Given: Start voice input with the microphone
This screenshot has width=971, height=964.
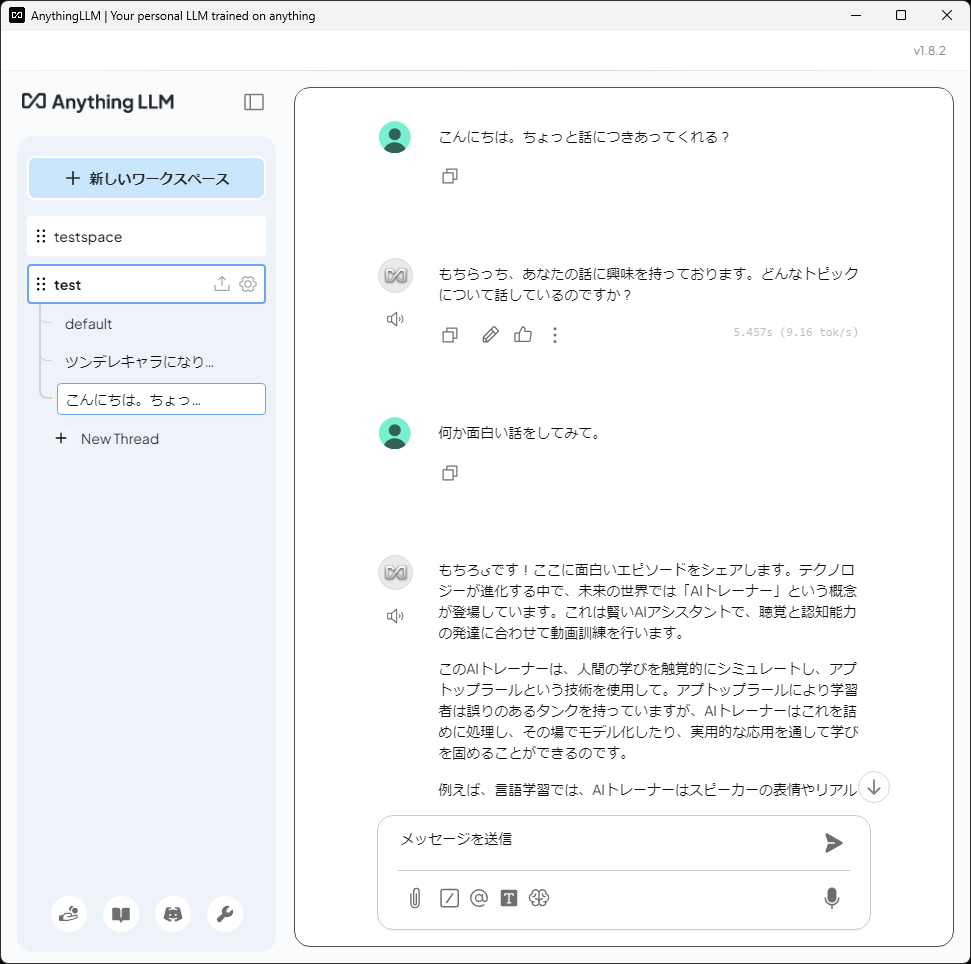Looking at the screenshot, I should pos(831,898).
